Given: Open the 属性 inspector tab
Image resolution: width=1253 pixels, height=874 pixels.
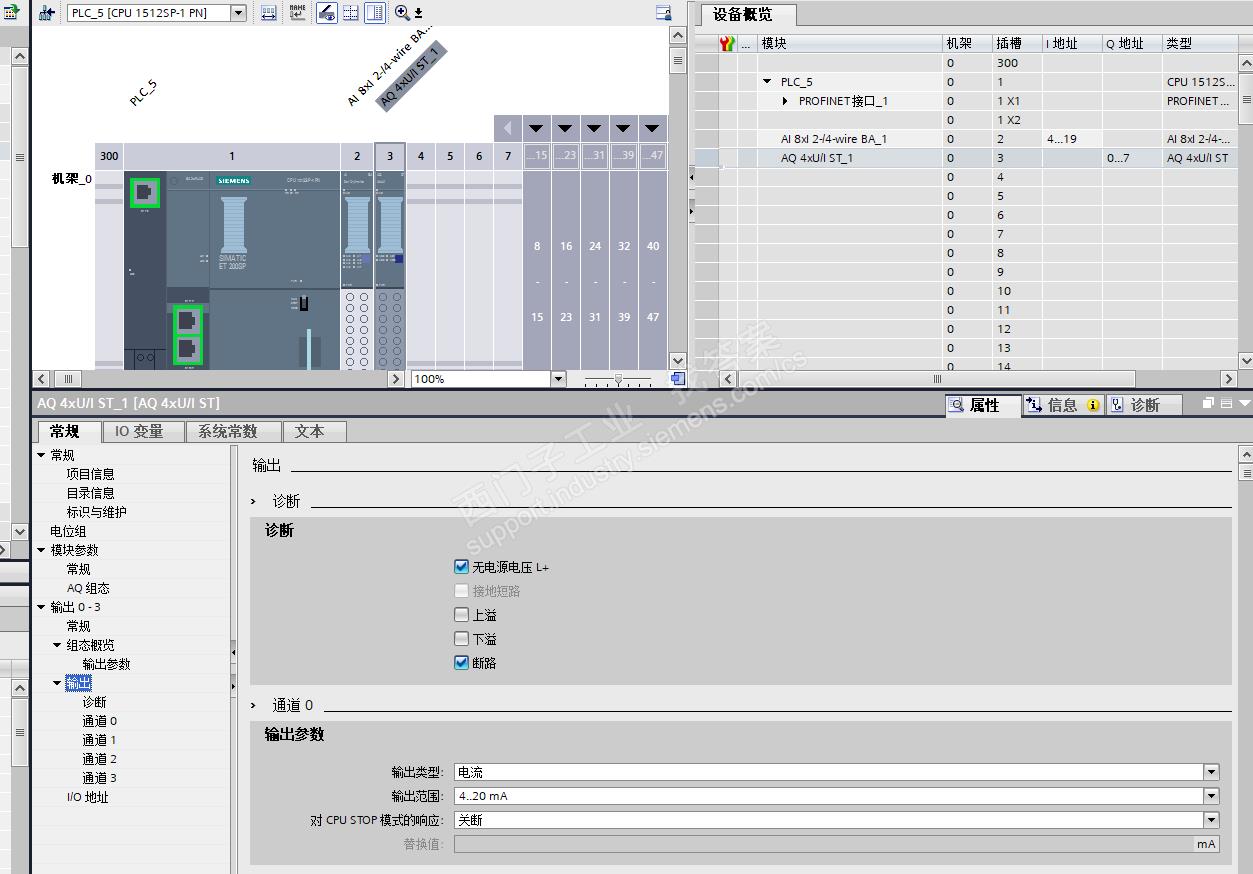Looking at the screenshot, I should pos(983,405).
